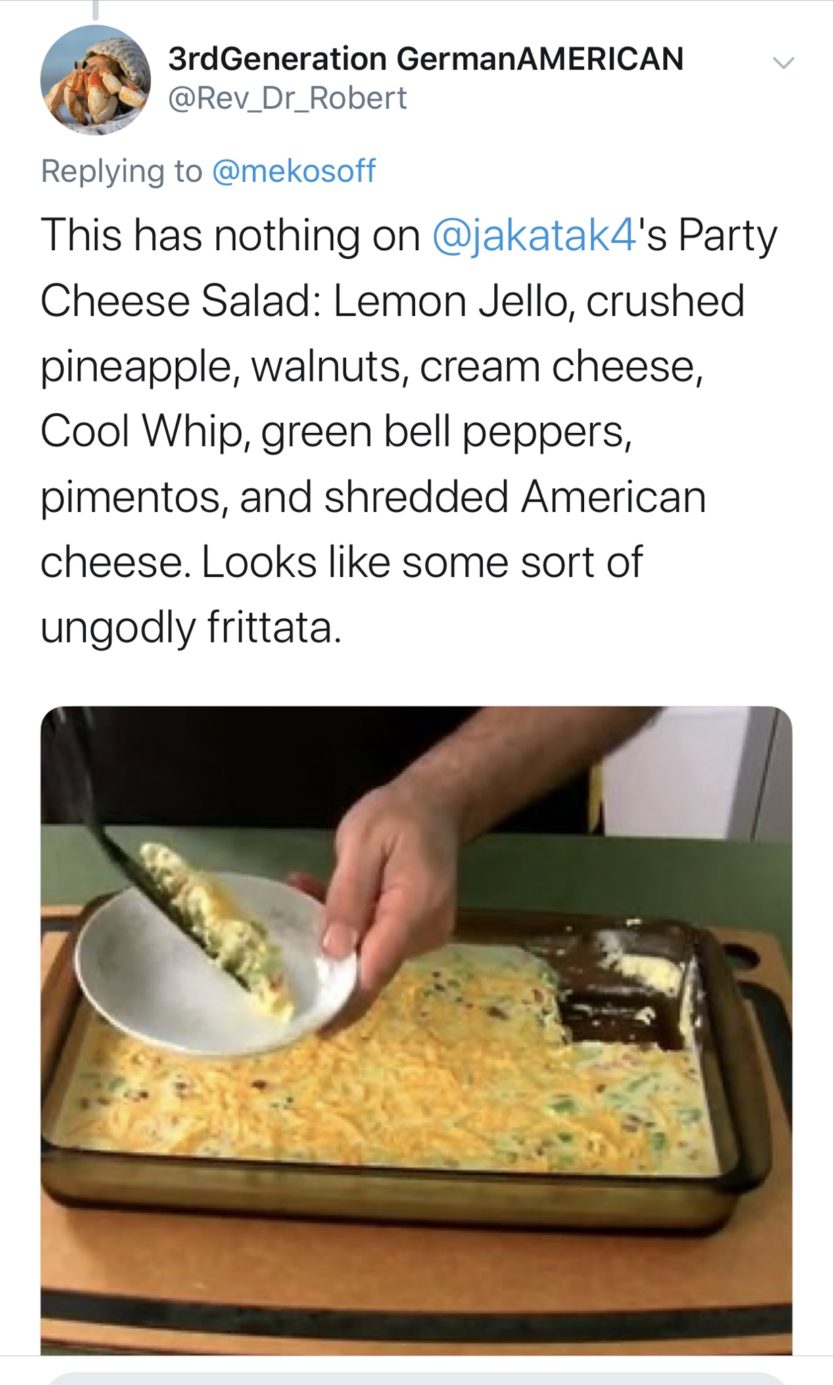
Task: Select the @Rev_Dr_Robert handle
Action: 288,98
